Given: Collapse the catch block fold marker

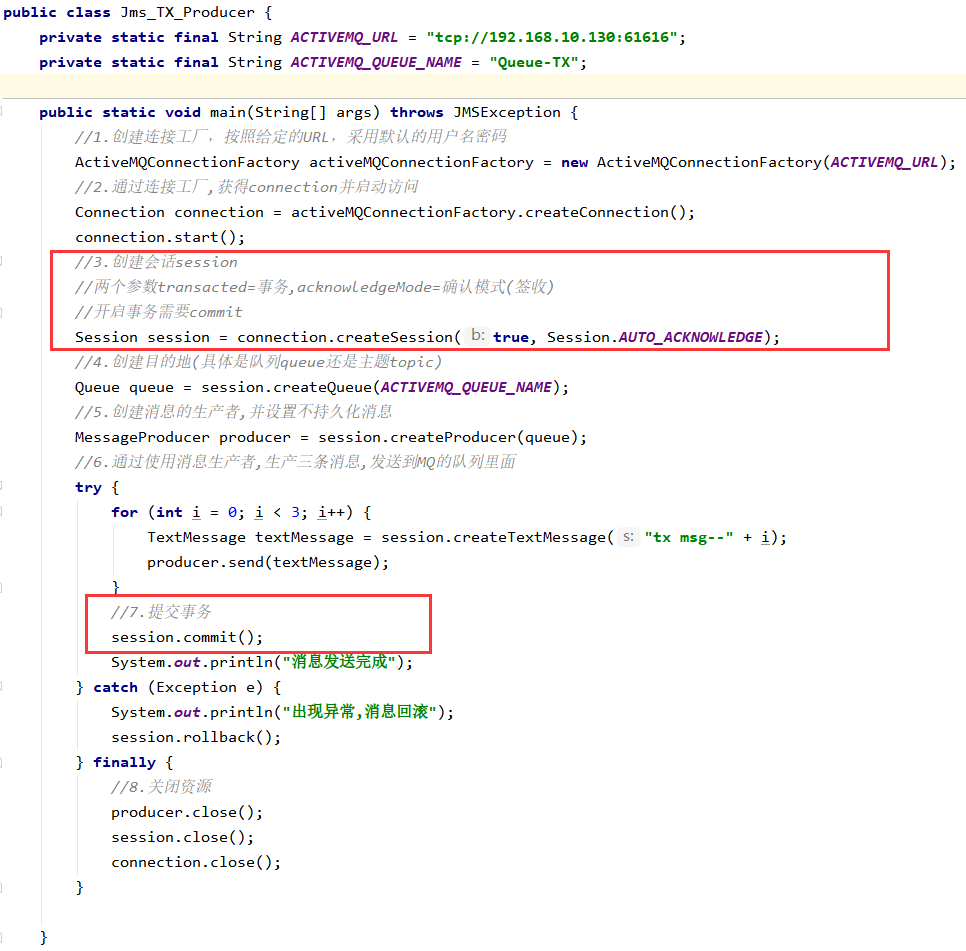Looking at the screenshot, I should 3,687.
